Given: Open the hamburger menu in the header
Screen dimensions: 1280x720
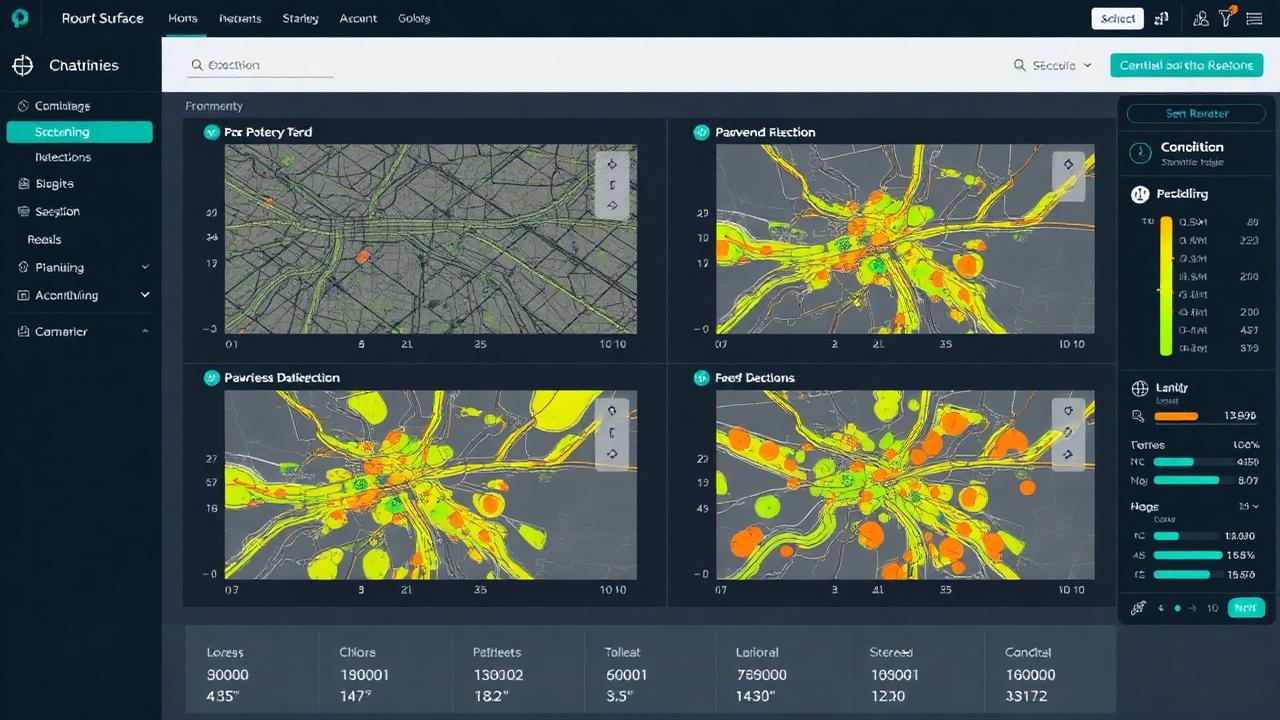Looking at the screenshot, I should click(1253, 18).
